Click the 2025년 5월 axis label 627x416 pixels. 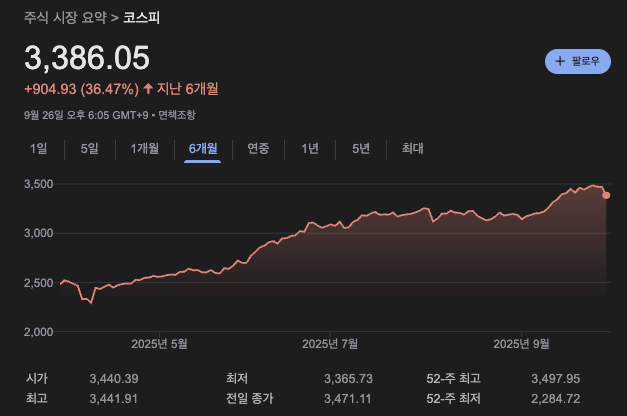click(x=159, y=343)
